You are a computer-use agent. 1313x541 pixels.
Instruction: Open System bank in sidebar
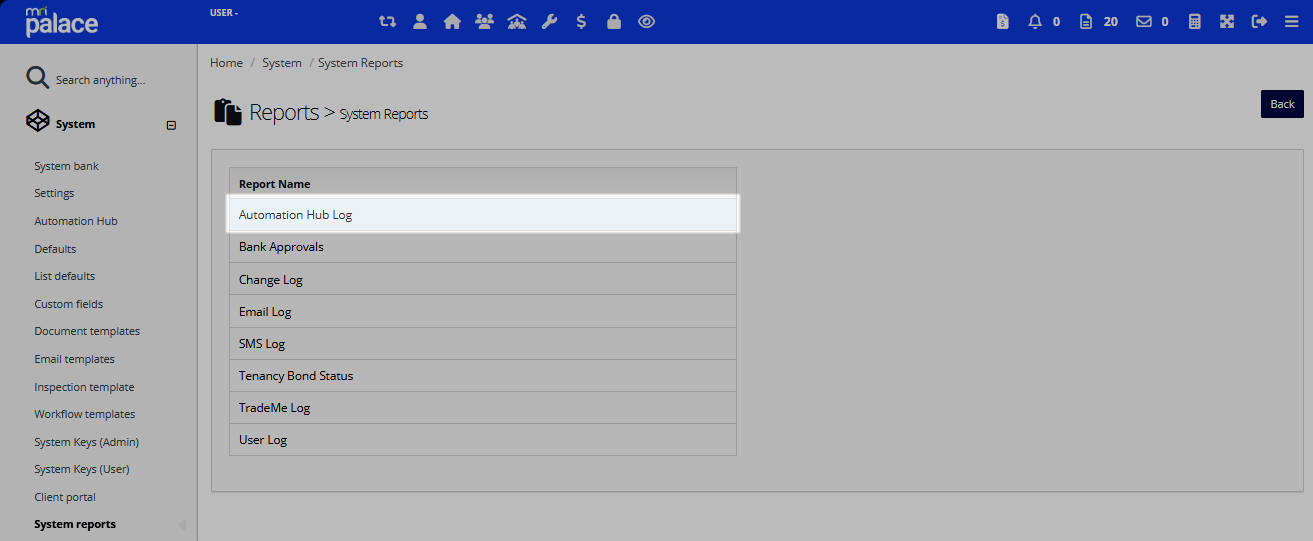click(66, 166)
